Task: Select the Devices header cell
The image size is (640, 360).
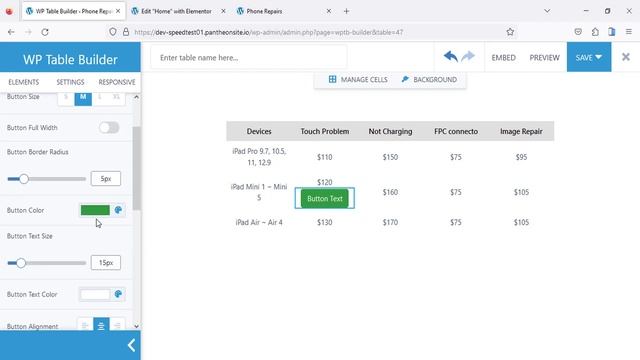Action: coord(259,131)
